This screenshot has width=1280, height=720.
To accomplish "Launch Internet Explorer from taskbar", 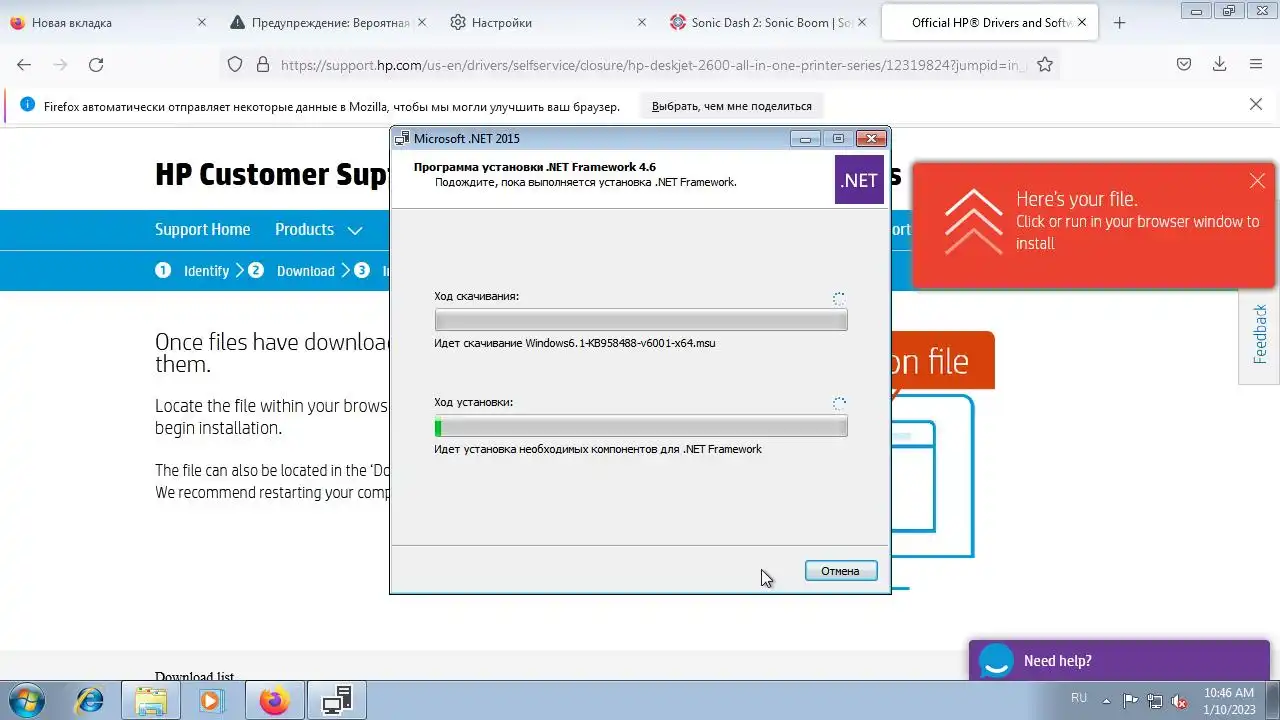I will (89, 700).
